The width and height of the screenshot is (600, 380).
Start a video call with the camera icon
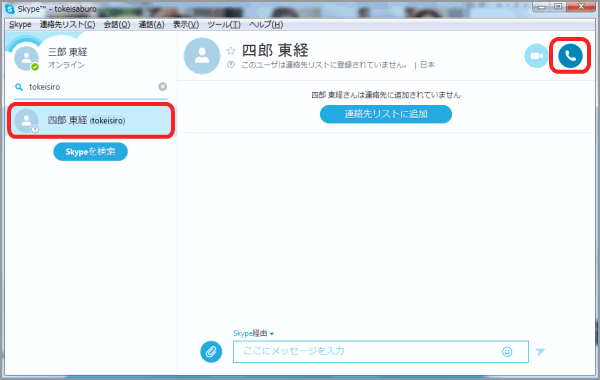click(x=536, y=56)
